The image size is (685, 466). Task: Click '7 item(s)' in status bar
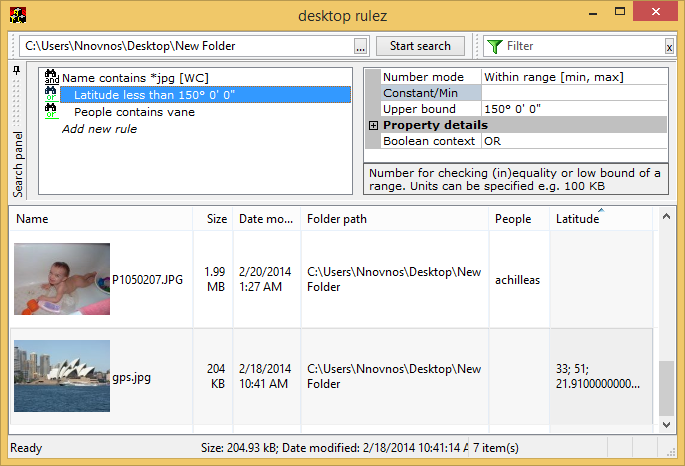point(495,448)
